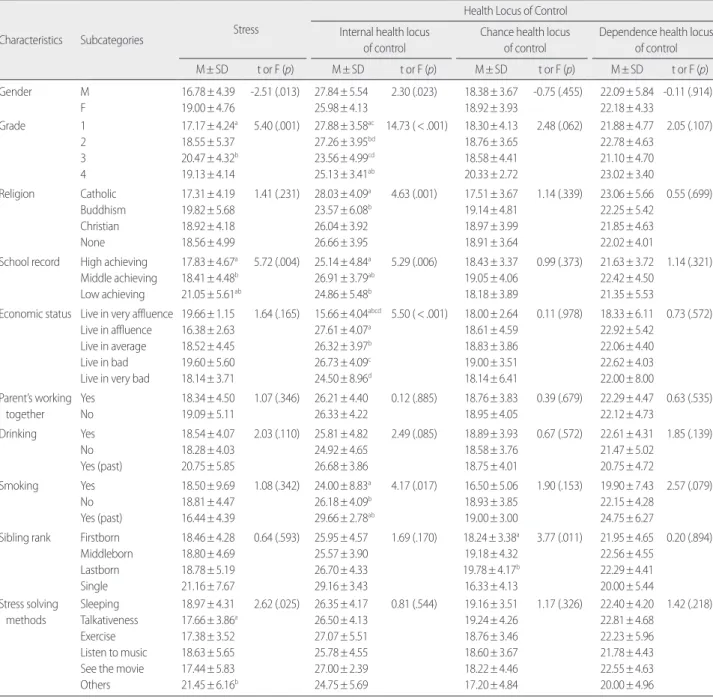Click internal locus value '29.66±2.78'

[x=345, y=518]
